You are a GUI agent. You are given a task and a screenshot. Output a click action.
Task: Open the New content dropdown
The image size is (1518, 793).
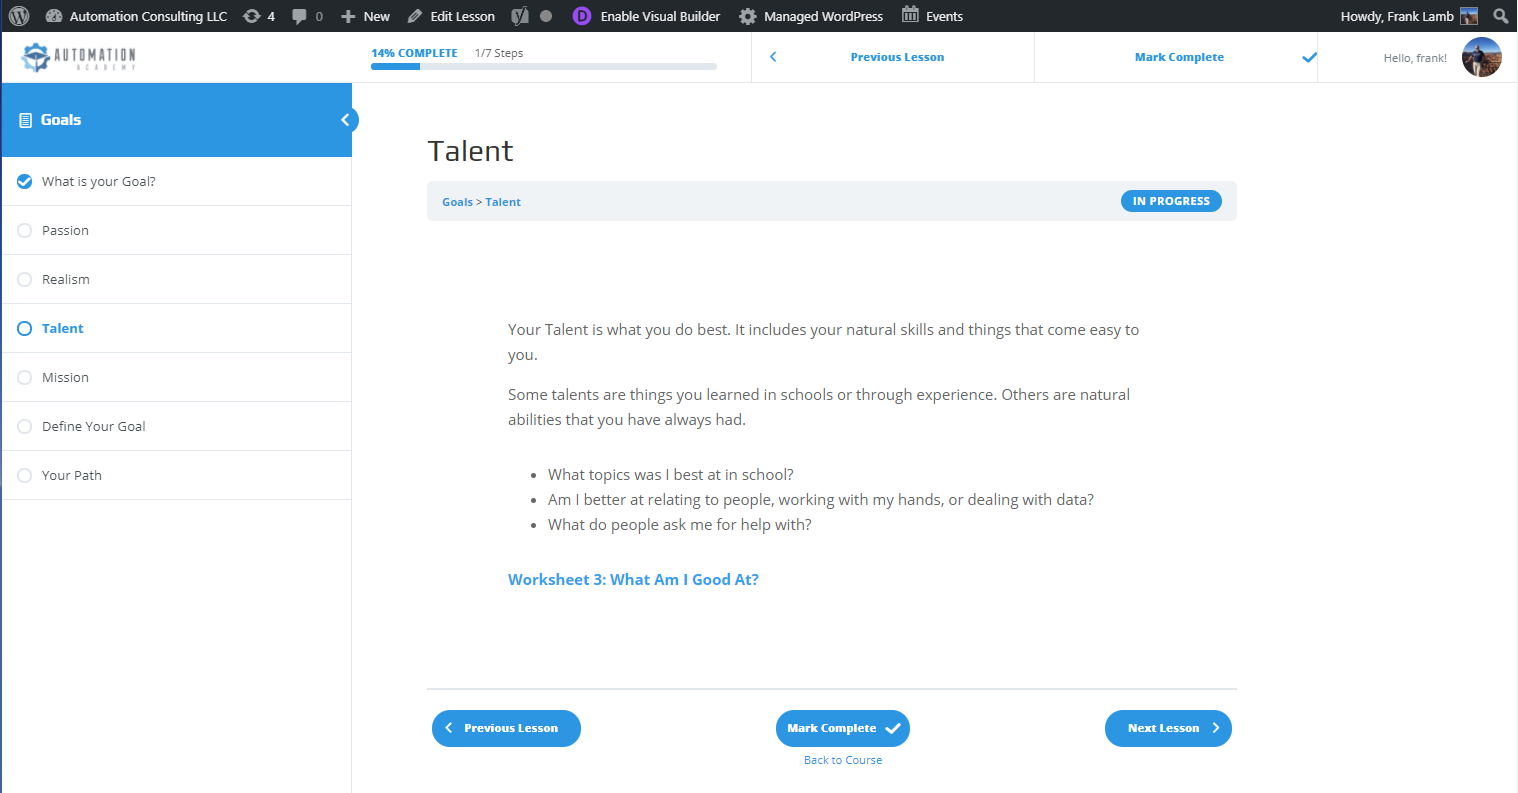point(364,15)
